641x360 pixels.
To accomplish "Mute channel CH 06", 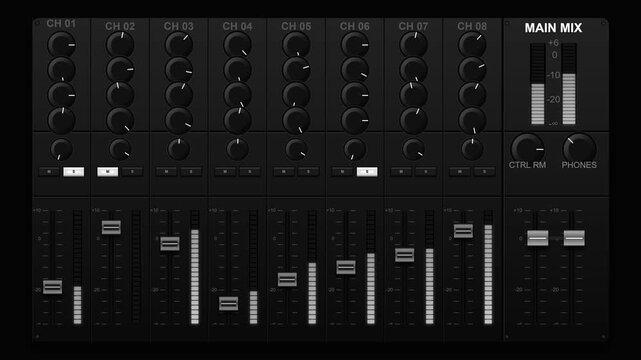I will 342,172.
